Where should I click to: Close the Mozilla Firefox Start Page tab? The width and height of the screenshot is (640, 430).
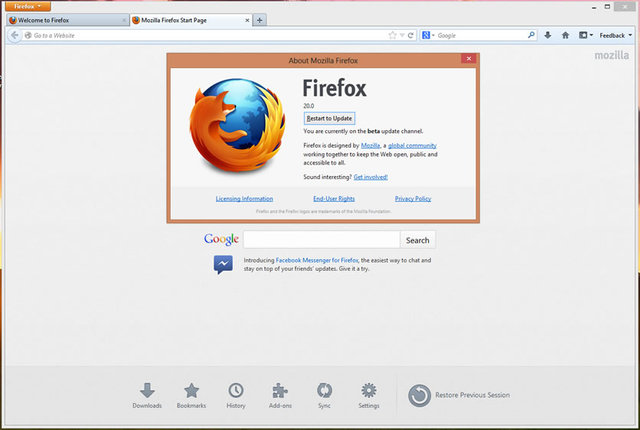tap(247, 20)
